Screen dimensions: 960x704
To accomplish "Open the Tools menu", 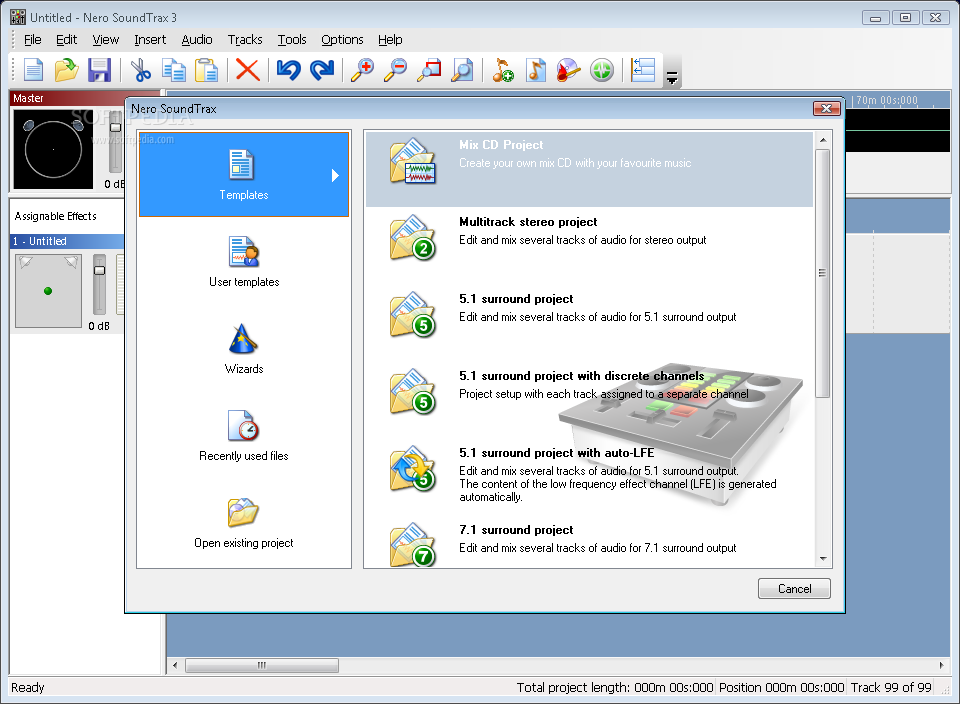I will pos(291,40).
